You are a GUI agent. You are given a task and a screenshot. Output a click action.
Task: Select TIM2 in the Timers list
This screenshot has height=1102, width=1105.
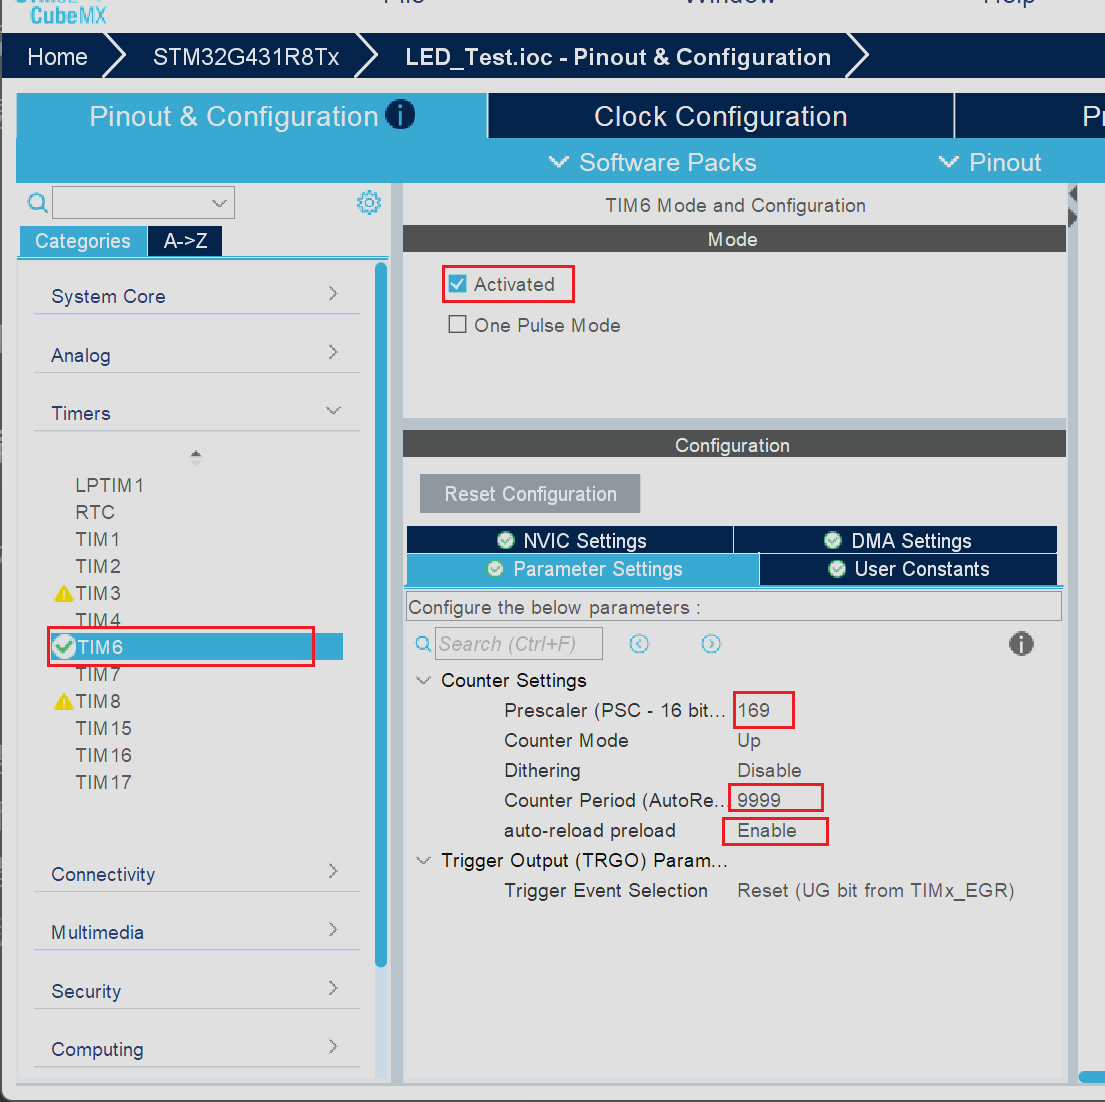(x=98, y=567)
